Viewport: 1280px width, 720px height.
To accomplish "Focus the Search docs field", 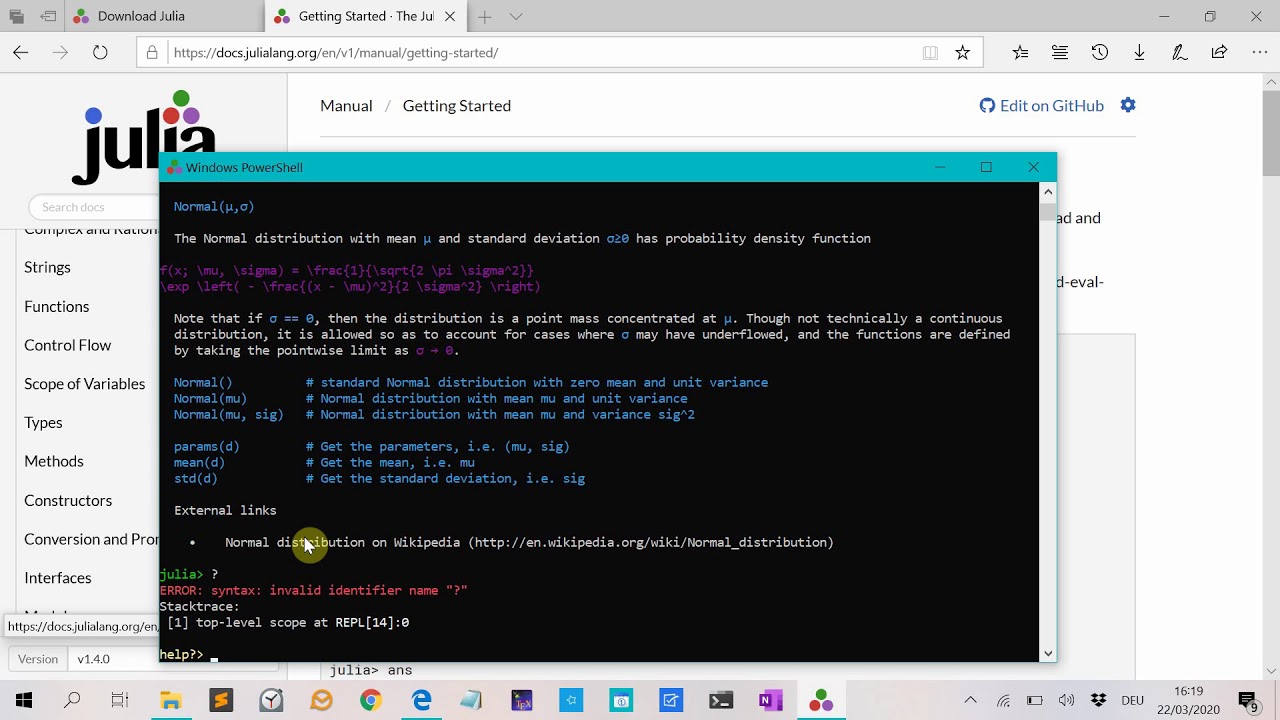I will pyautogui.click(x=92, y=207).
